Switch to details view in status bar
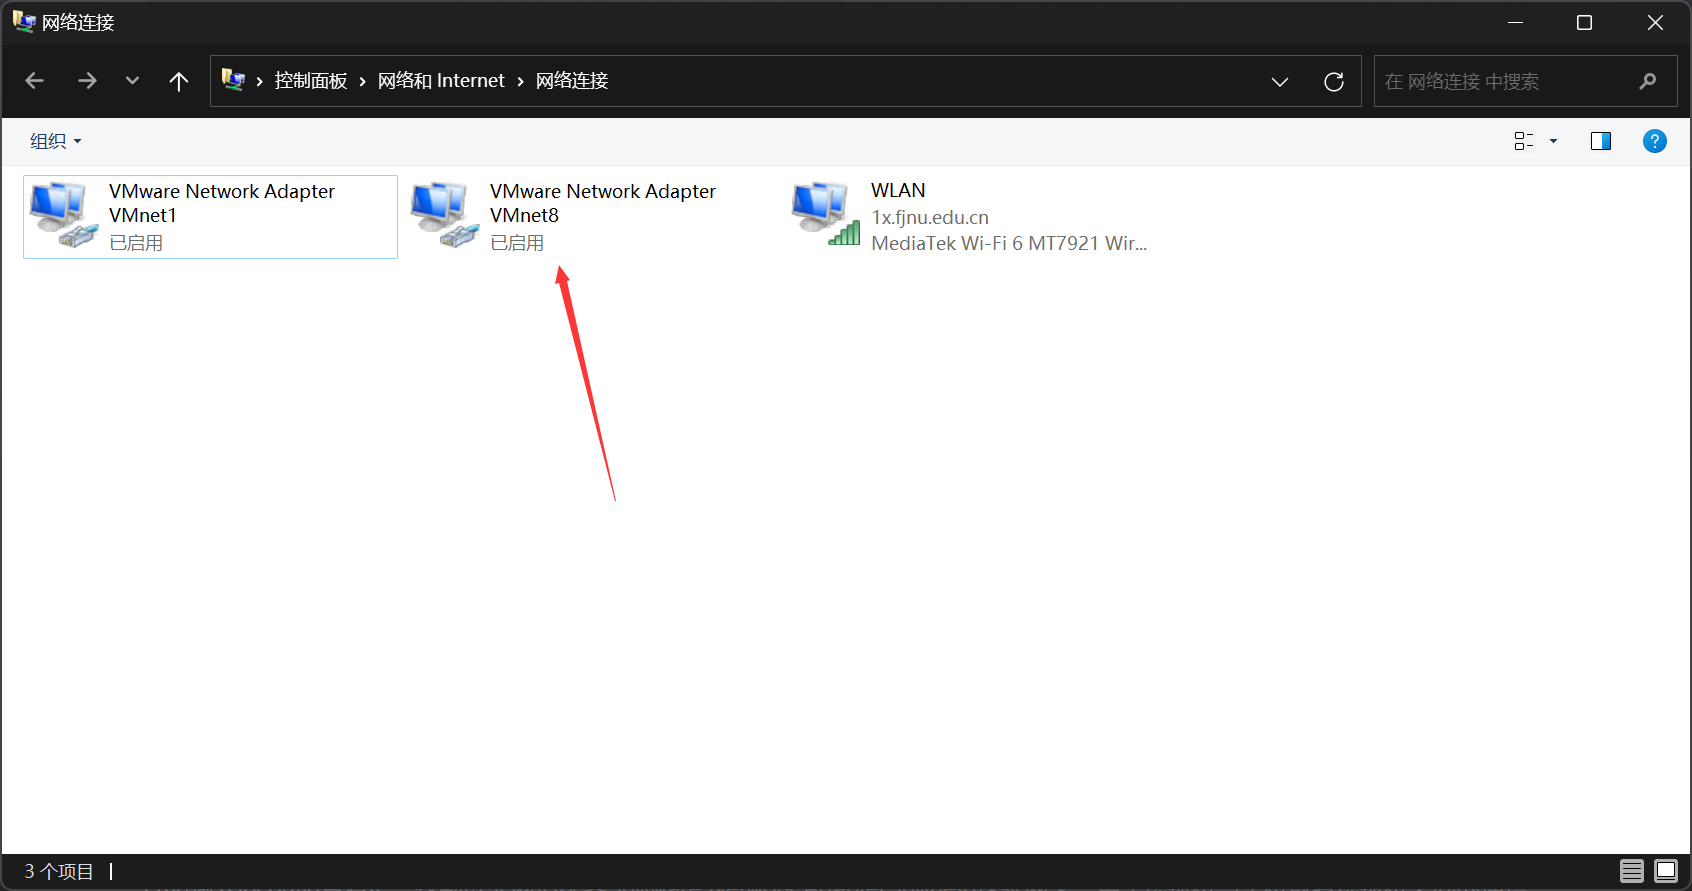Viewport: 1692px width, 891px height. [1632, 871]
